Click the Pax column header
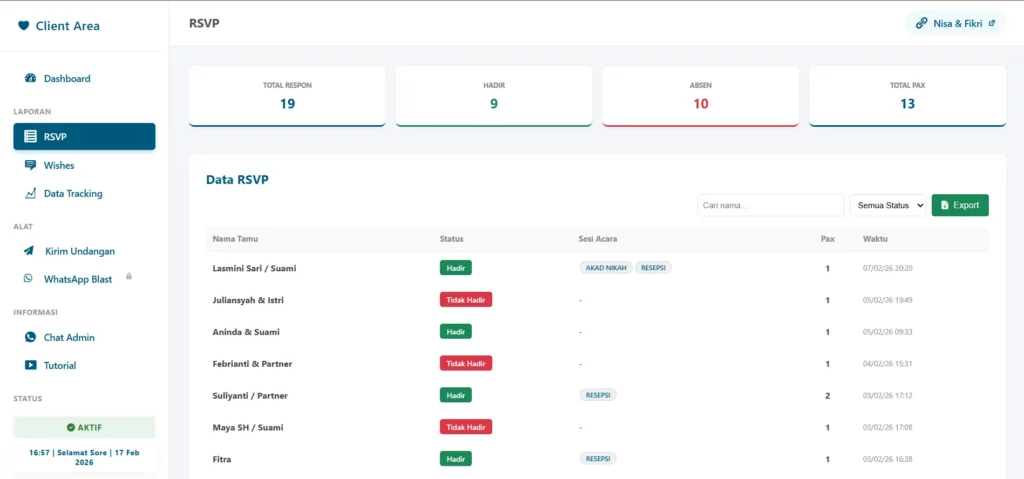This screenshot has width=1024, height=479. point(827,239)
